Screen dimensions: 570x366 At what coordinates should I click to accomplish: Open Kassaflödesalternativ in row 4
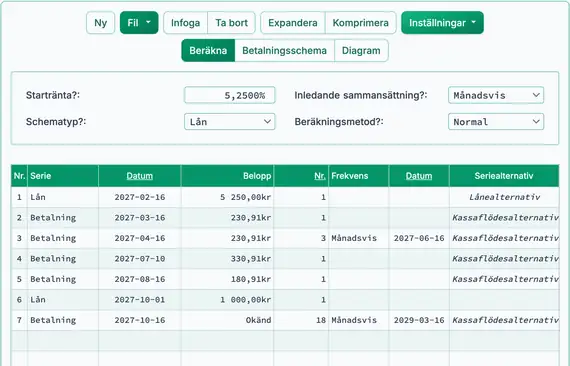point(504,259)
